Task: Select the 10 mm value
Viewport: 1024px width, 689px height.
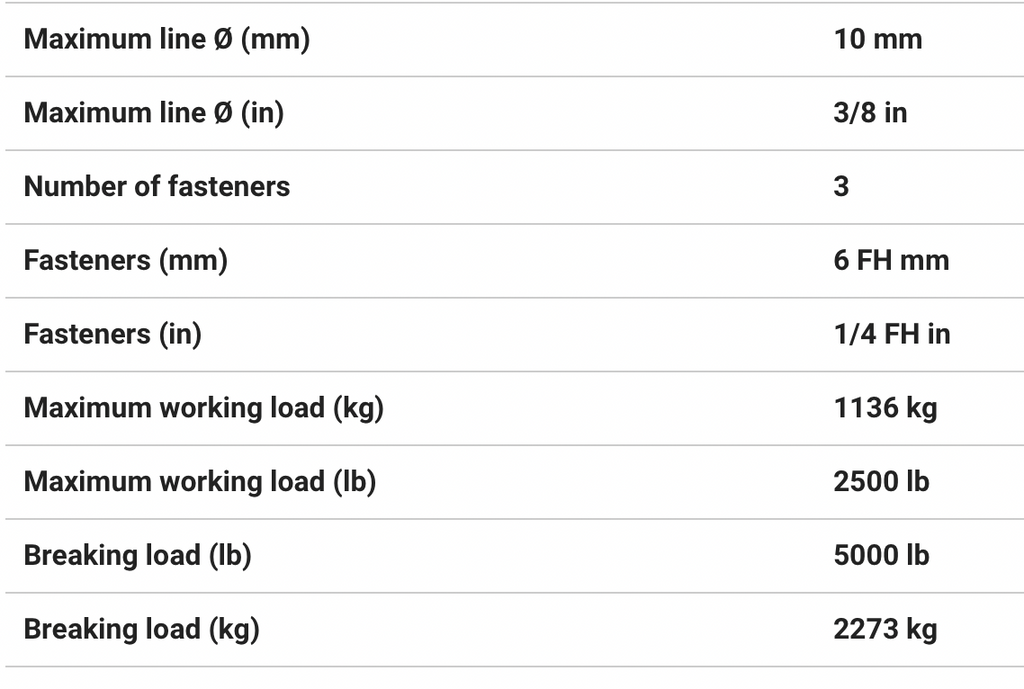Action: tap(877, 40)
